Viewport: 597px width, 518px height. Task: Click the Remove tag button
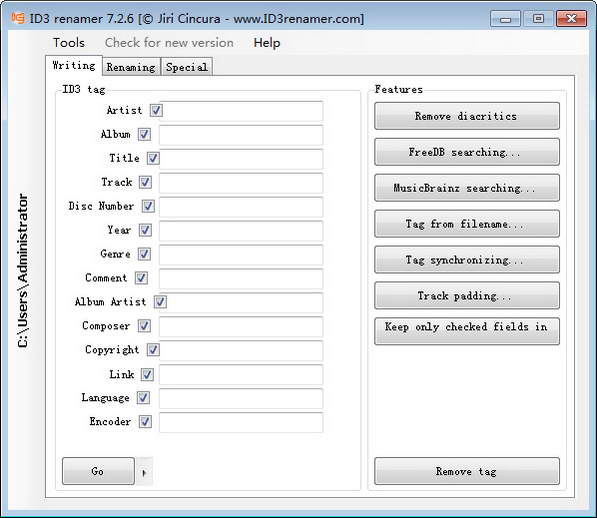pos(467,471)
